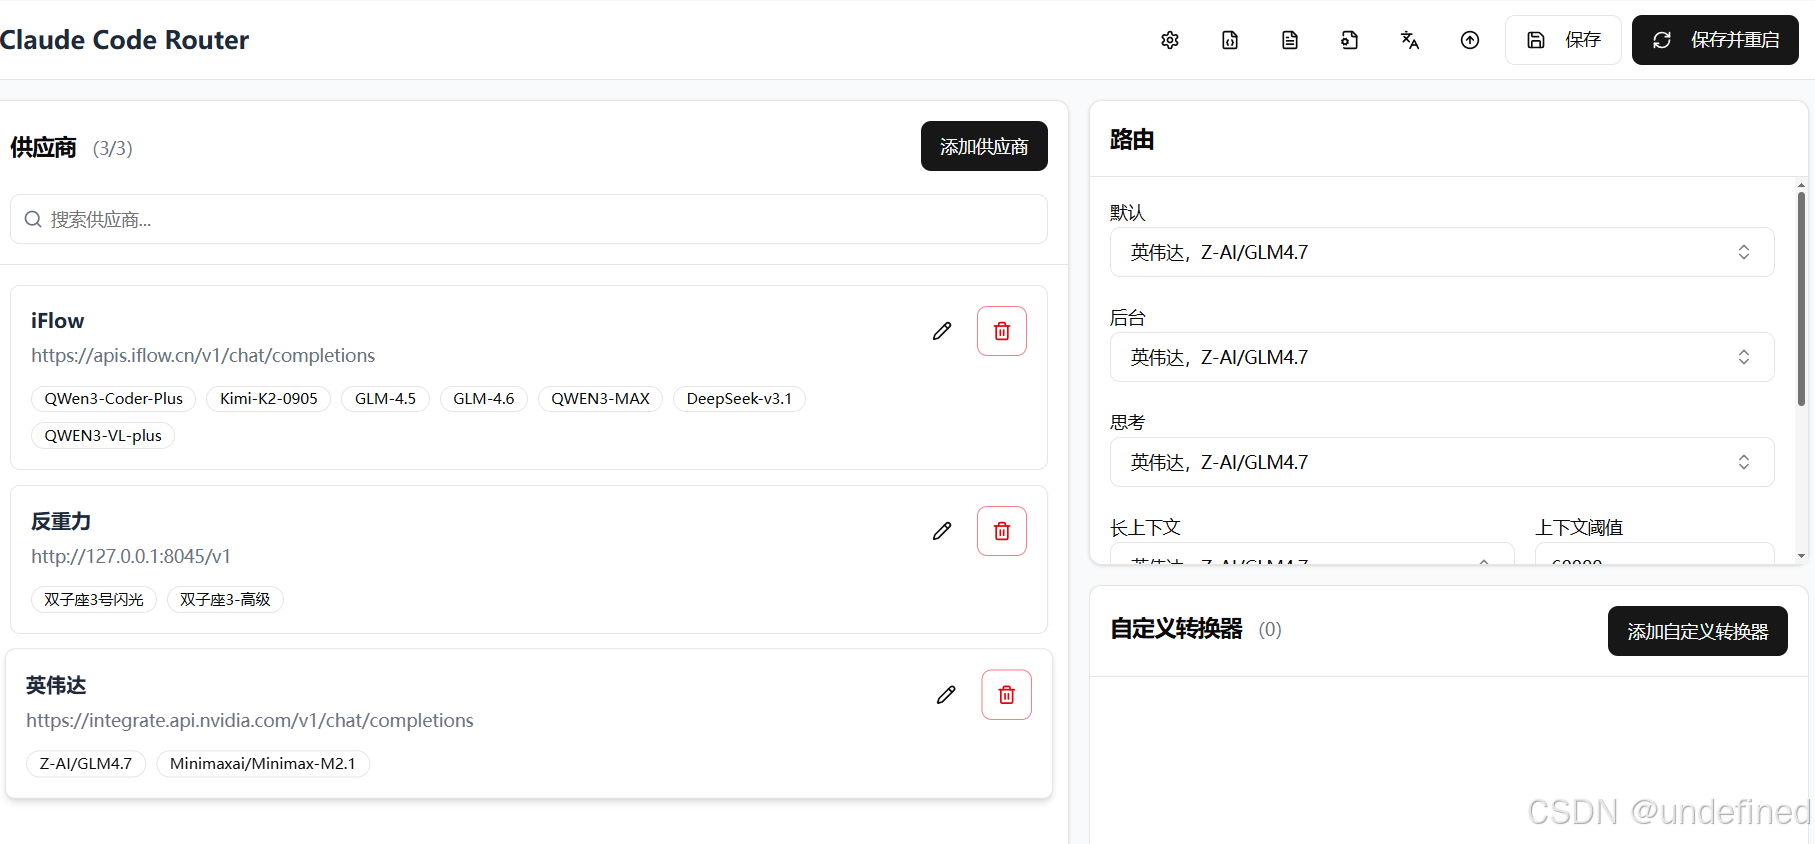Click the GLM-4.5 model tag

[385, 398]
